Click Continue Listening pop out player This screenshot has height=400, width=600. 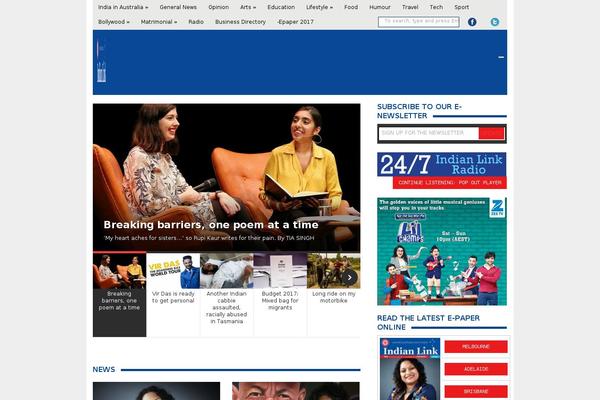(450, 183)
